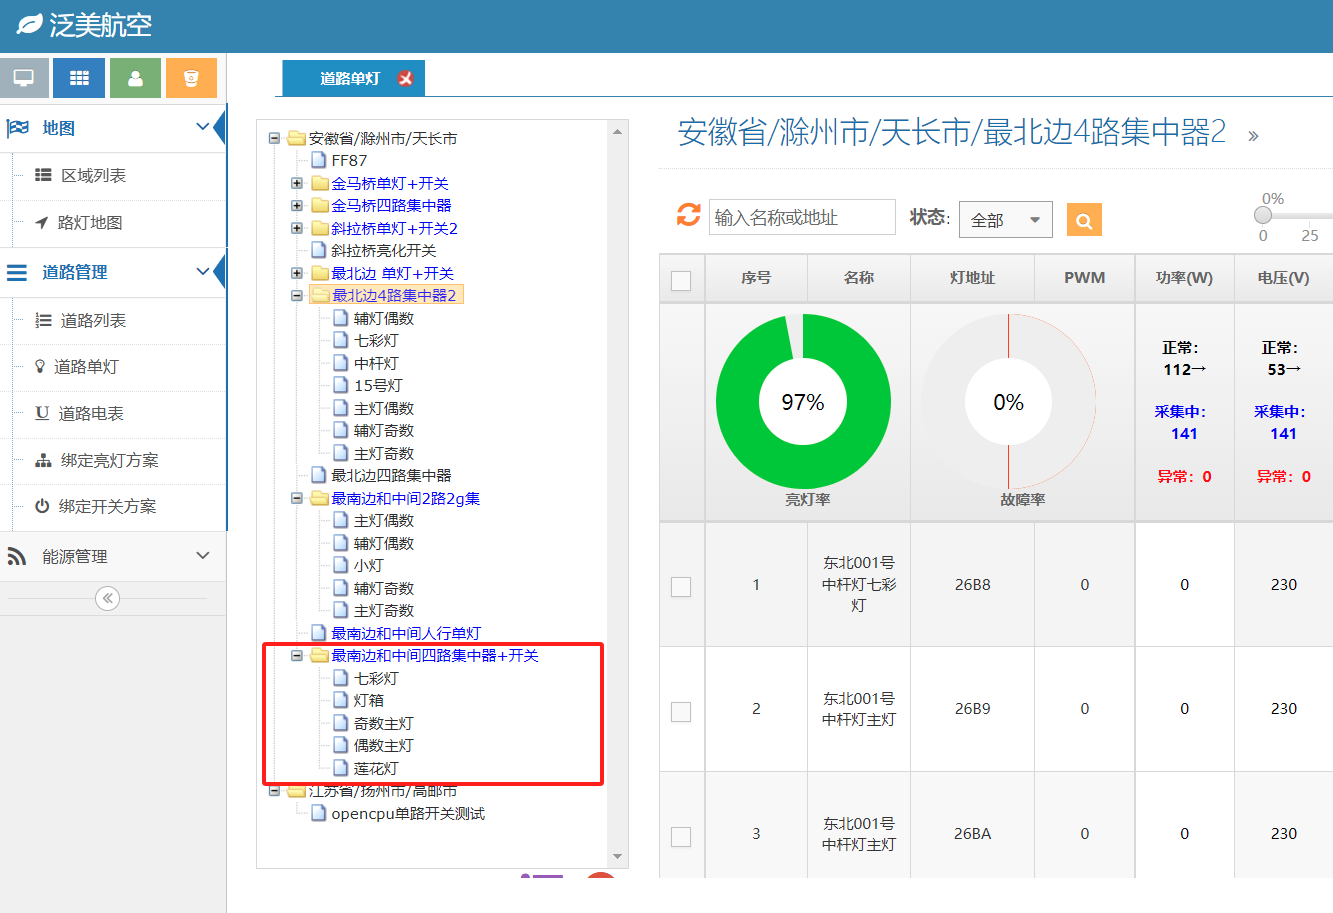Screen dimensions: 1333x913
Task: Click the slider handle near 0%
Action: 1263,215
